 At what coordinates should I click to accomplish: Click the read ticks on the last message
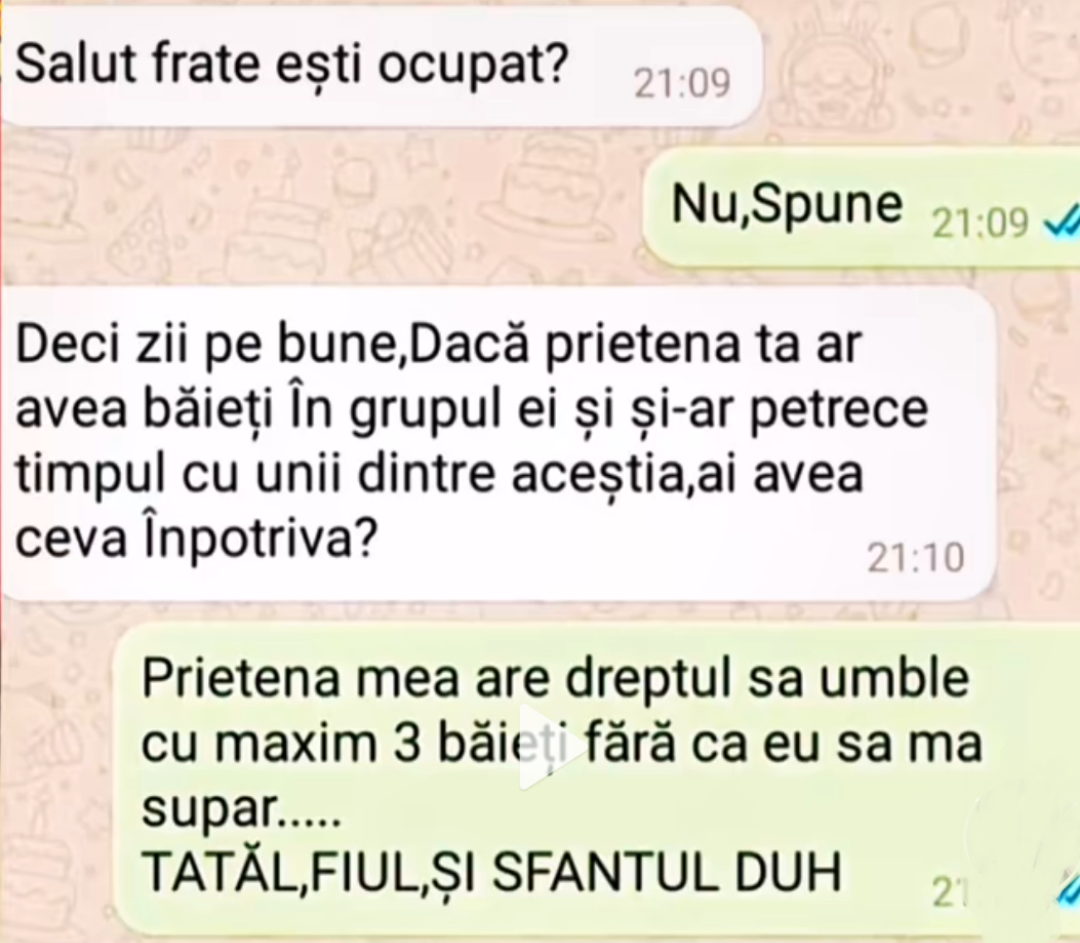1068,889
